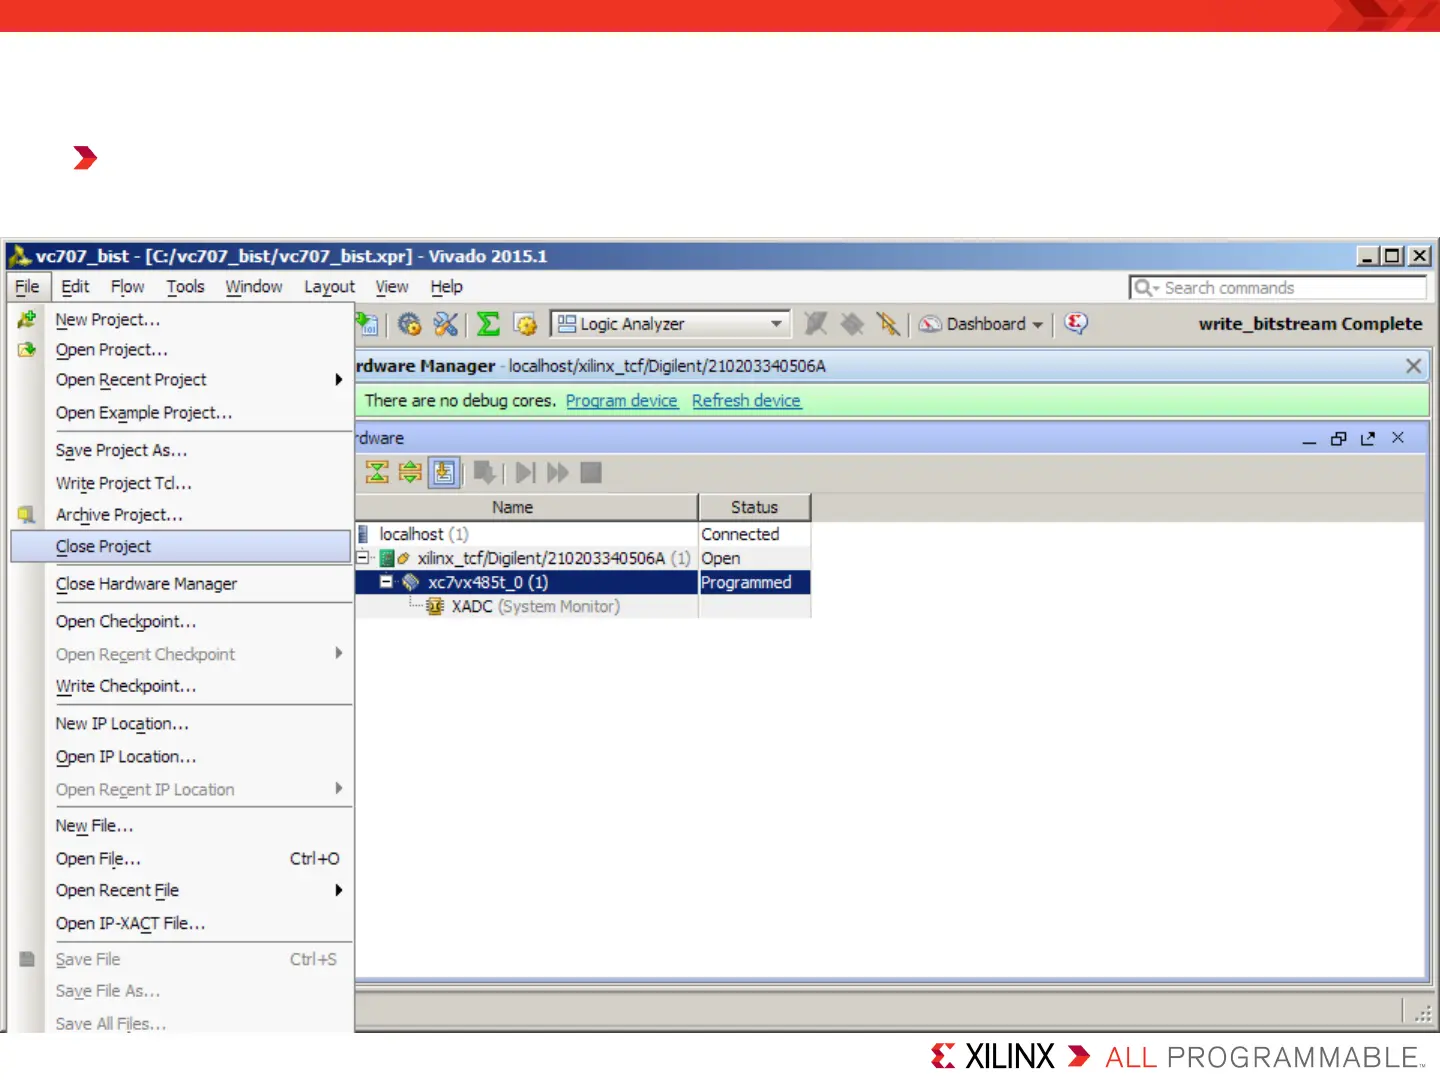1440x1080 pixels.
Task: Open the Layout menu
Action: pos(329,287)
